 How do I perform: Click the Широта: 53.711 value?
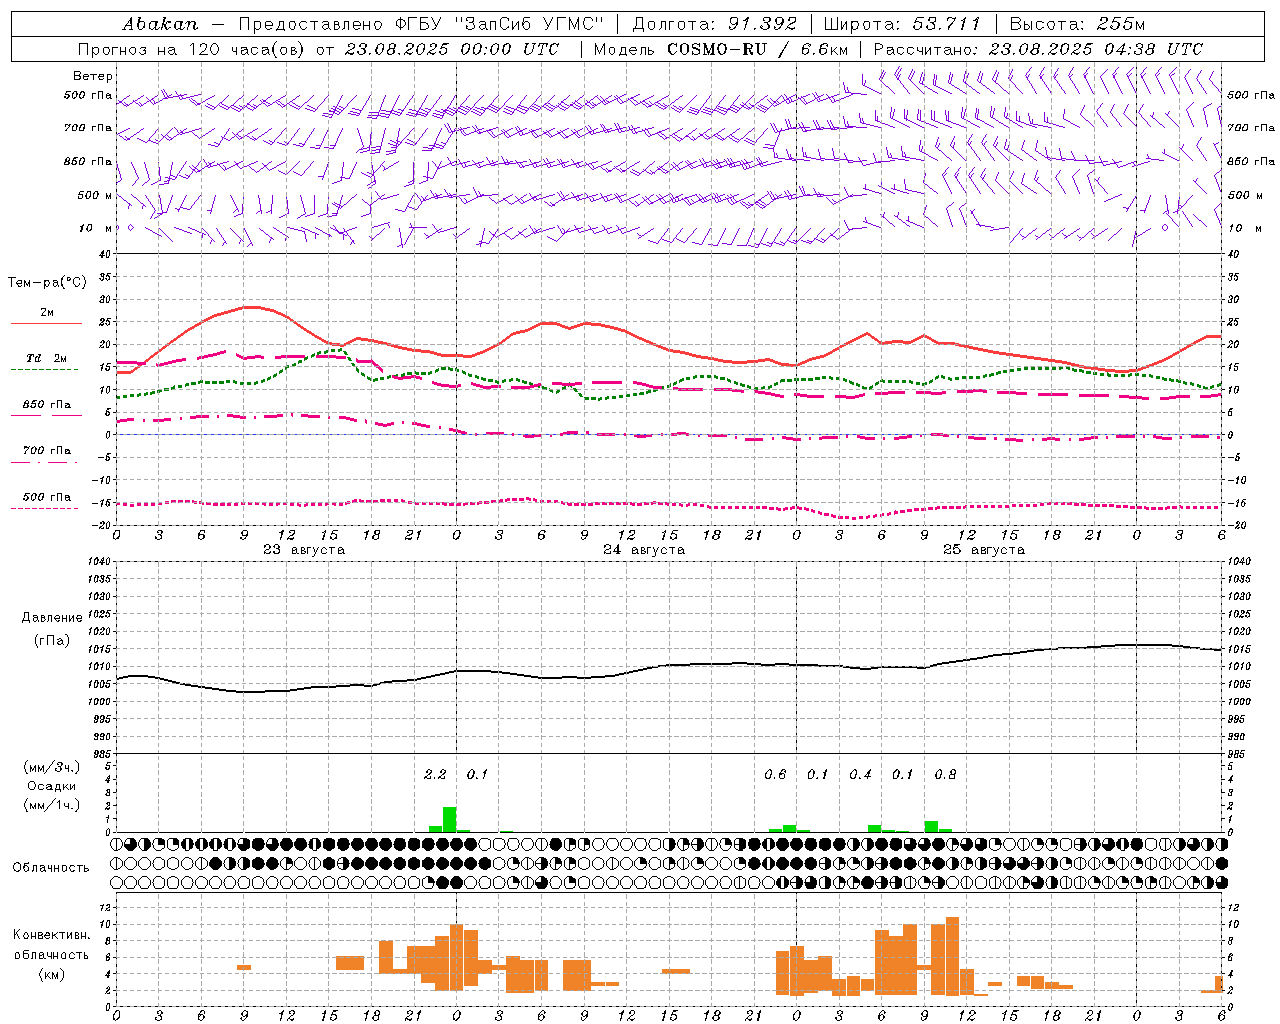[903, 24]
